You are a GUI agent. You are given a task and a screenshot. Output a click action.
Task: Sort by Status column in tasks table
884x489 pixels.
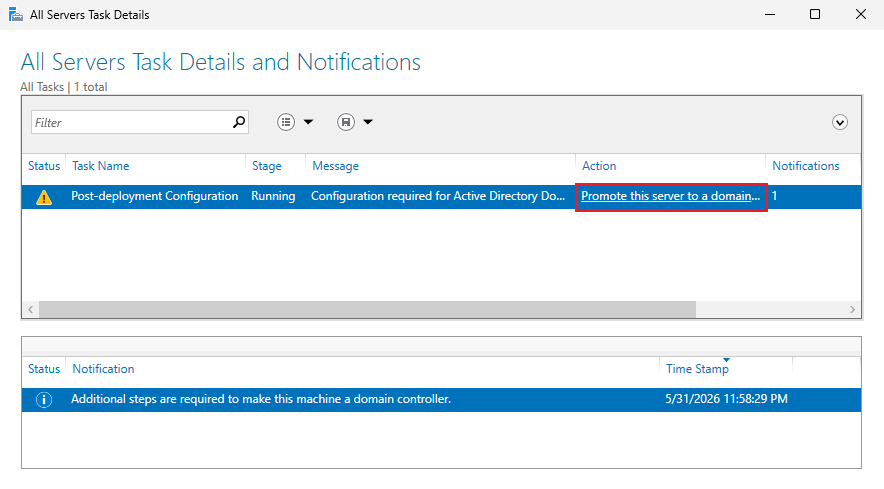pyautogui.click(x=44, y=166)
